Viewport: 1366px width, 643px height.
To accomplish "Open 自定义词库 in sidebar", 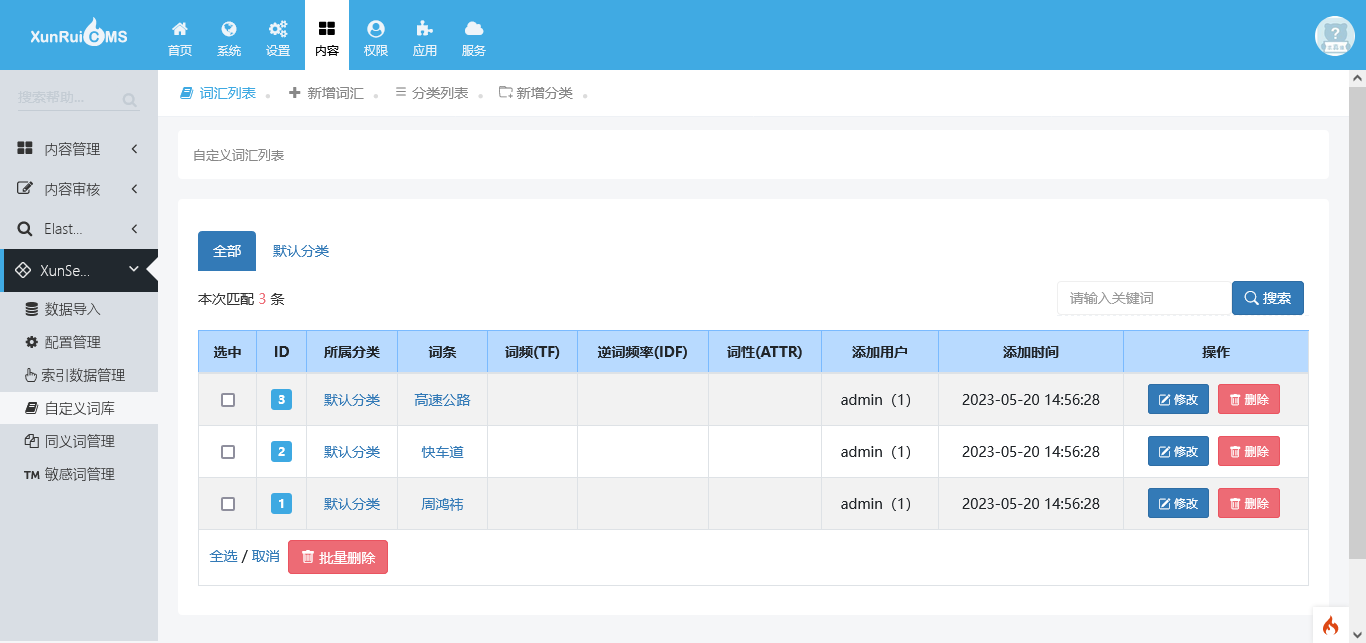I will tap(79, 408).
